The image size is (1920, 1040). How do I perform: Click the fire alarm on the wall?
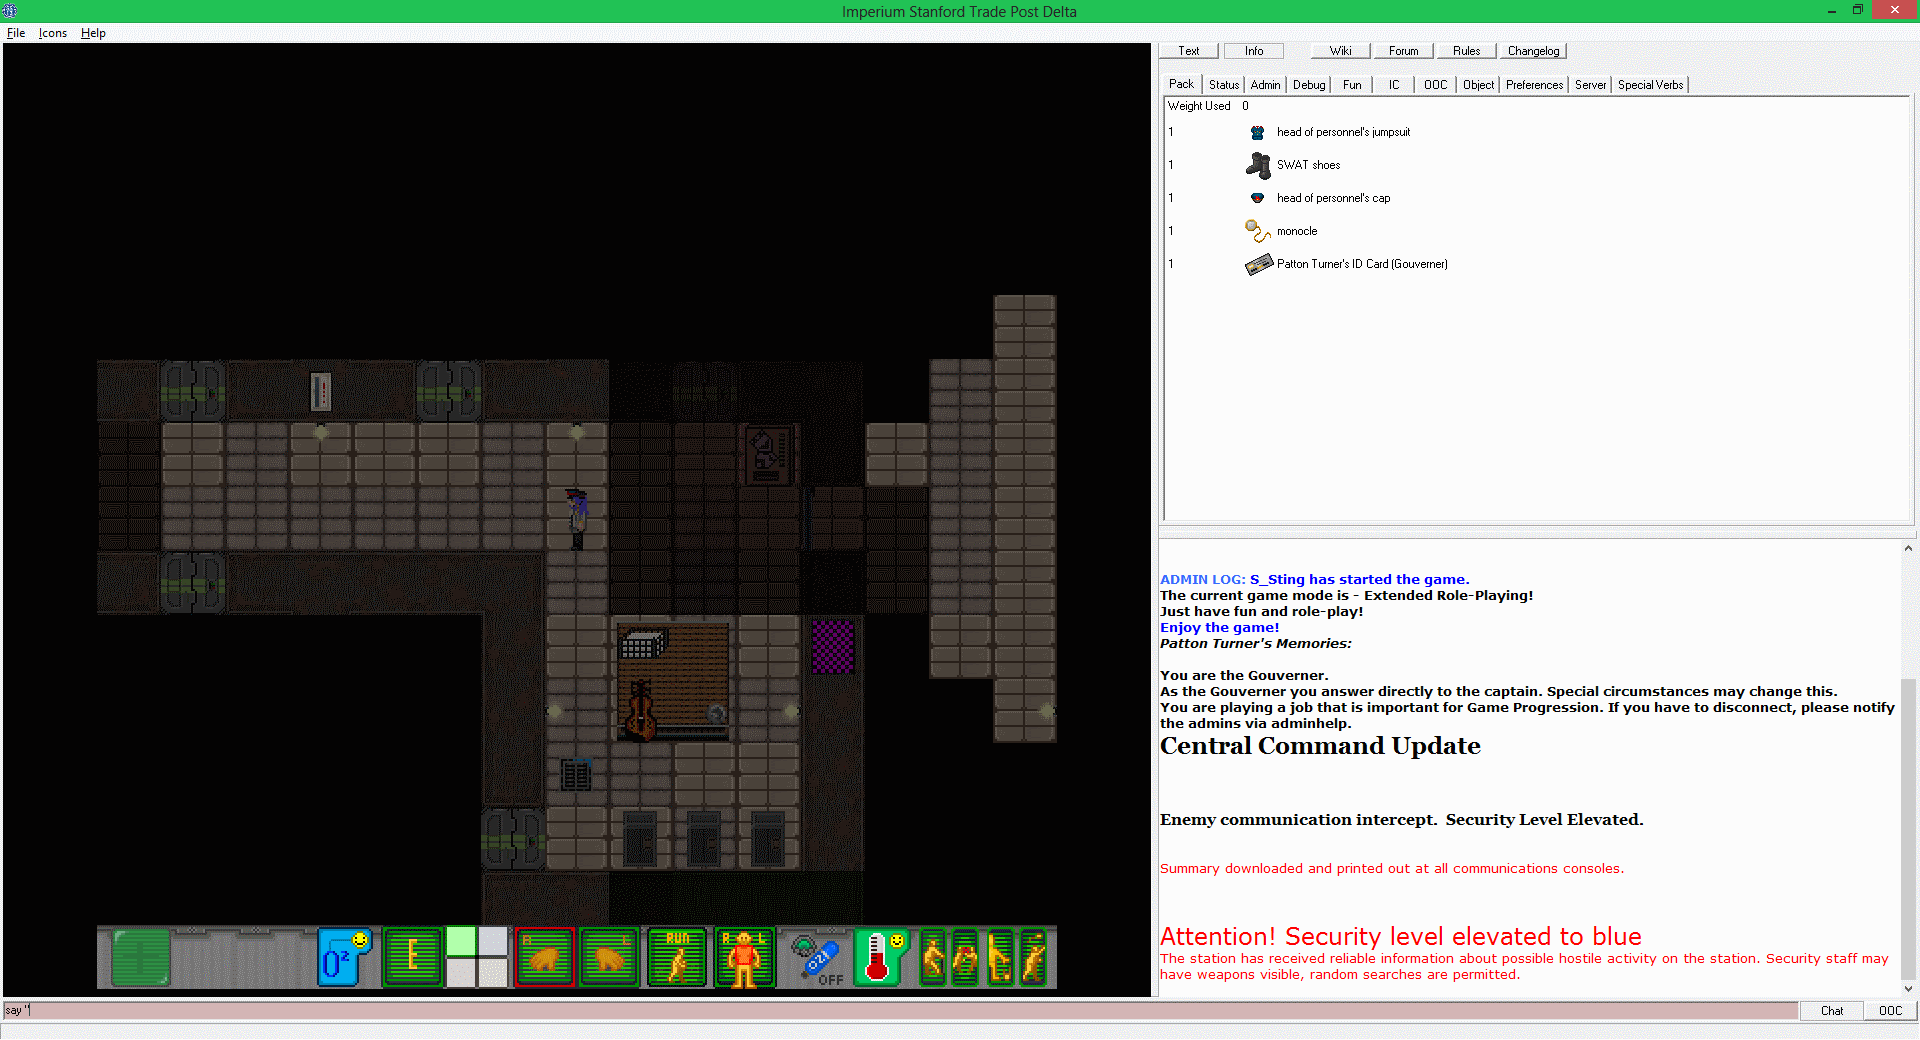[x=320, y=391]
